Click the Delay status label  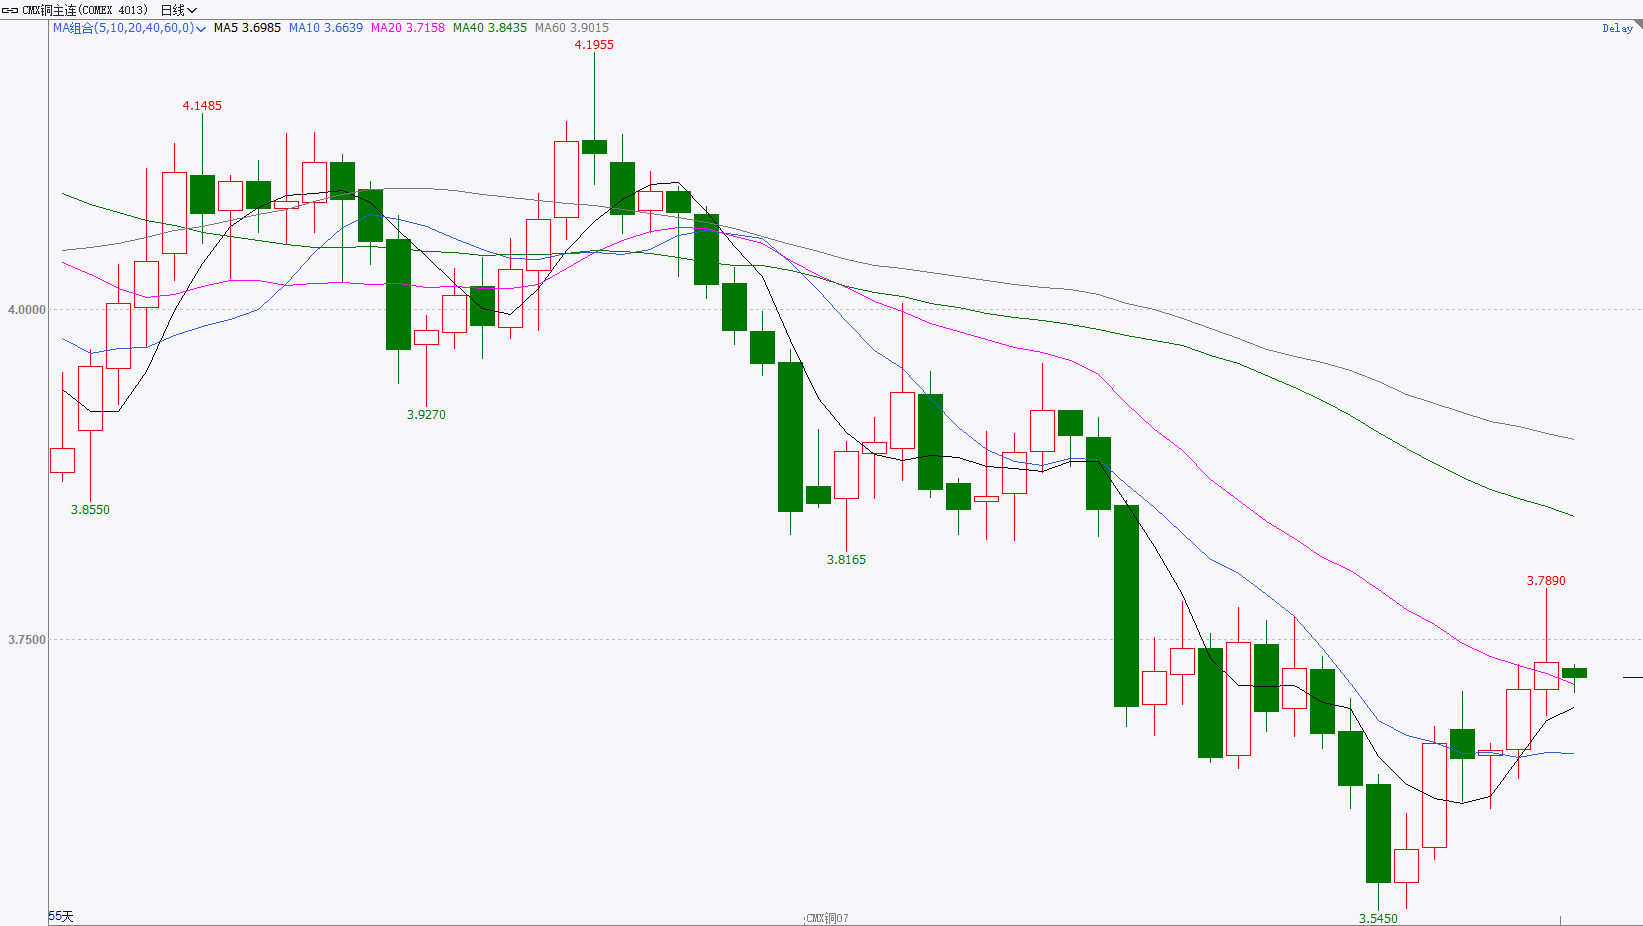pyautogui.click(x=1617, y=28)
